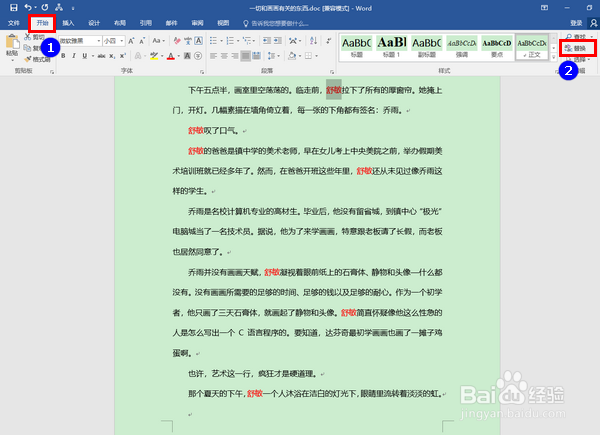Apply subscript formatting
This screenshot has height=435, width=600.
tap(112, 56)
